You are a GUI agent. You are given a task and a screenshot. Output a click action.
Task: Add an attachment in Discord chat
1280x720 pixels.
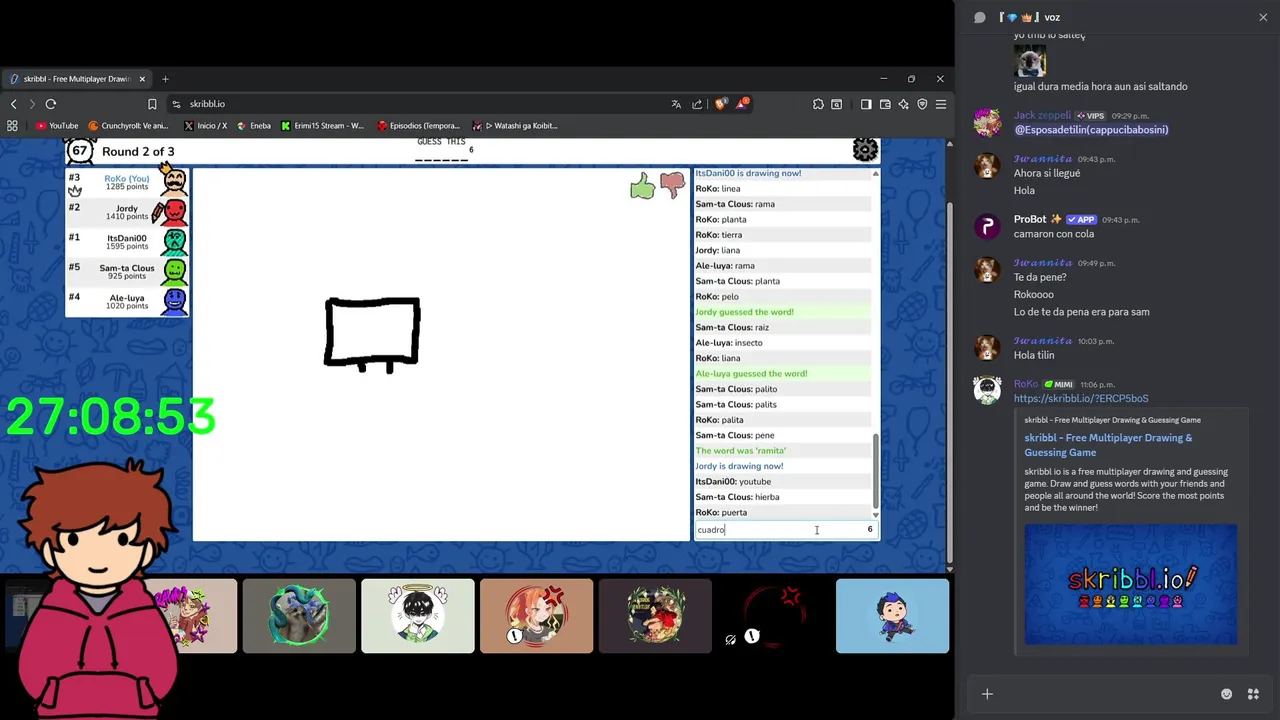click(987, 694)
